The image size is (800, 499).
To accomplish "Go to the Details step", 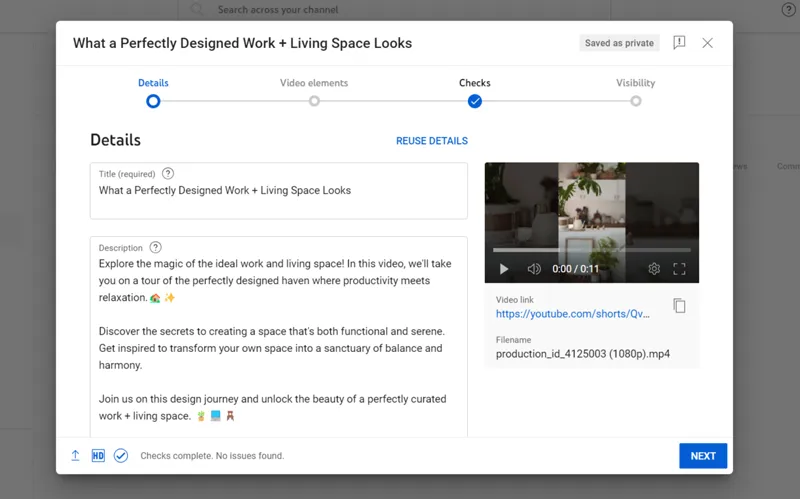I will [153, 100].
